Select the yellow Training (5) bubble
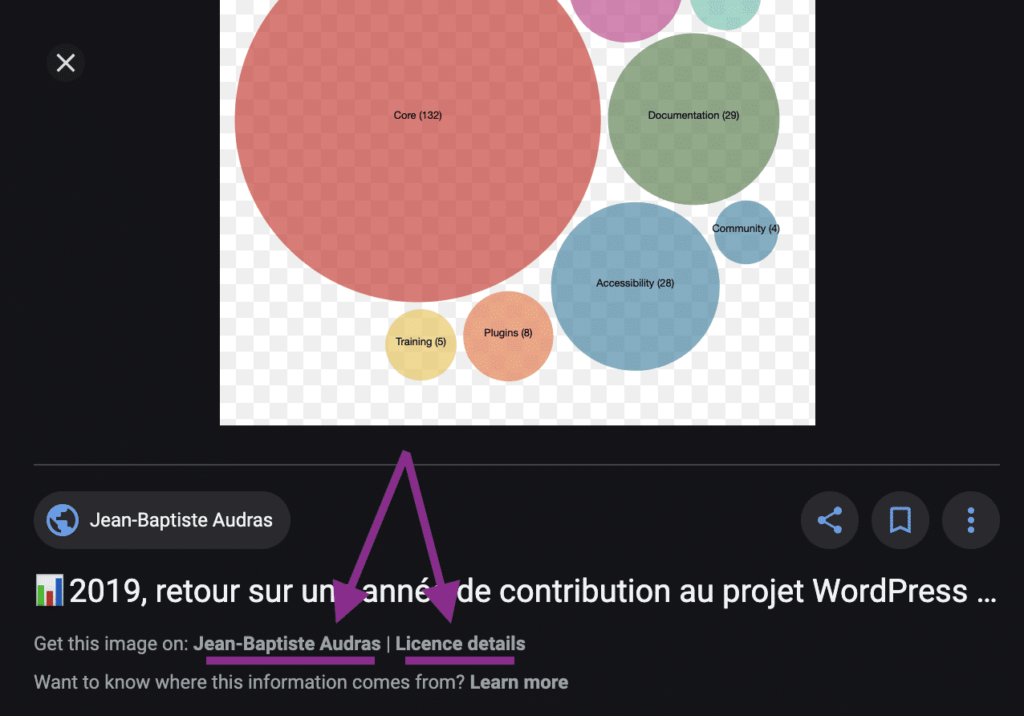This screenshot has height=716, width=1024. (x=421, y=345)
